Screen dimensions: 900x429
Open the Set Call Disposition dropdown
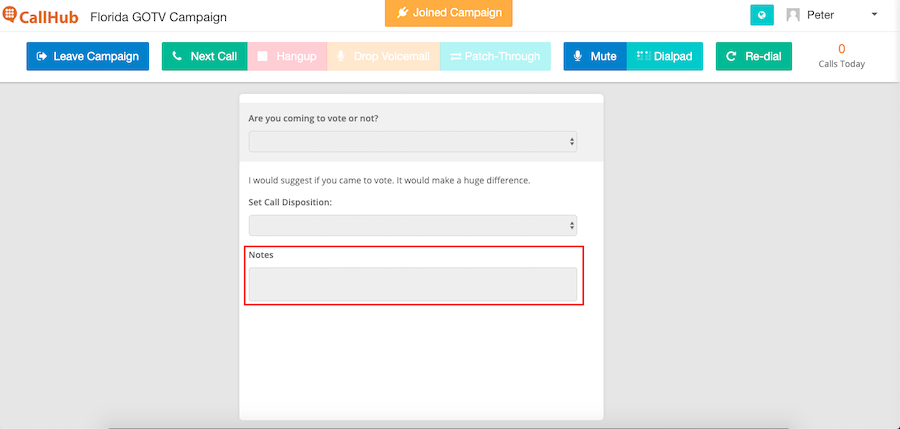(413, 226)
